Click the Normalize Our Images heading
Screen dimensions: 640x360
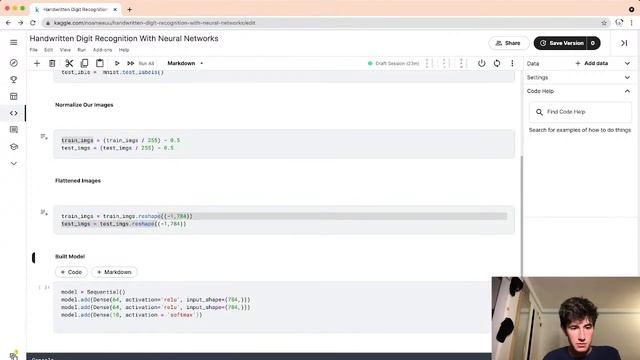pos(84,105)
